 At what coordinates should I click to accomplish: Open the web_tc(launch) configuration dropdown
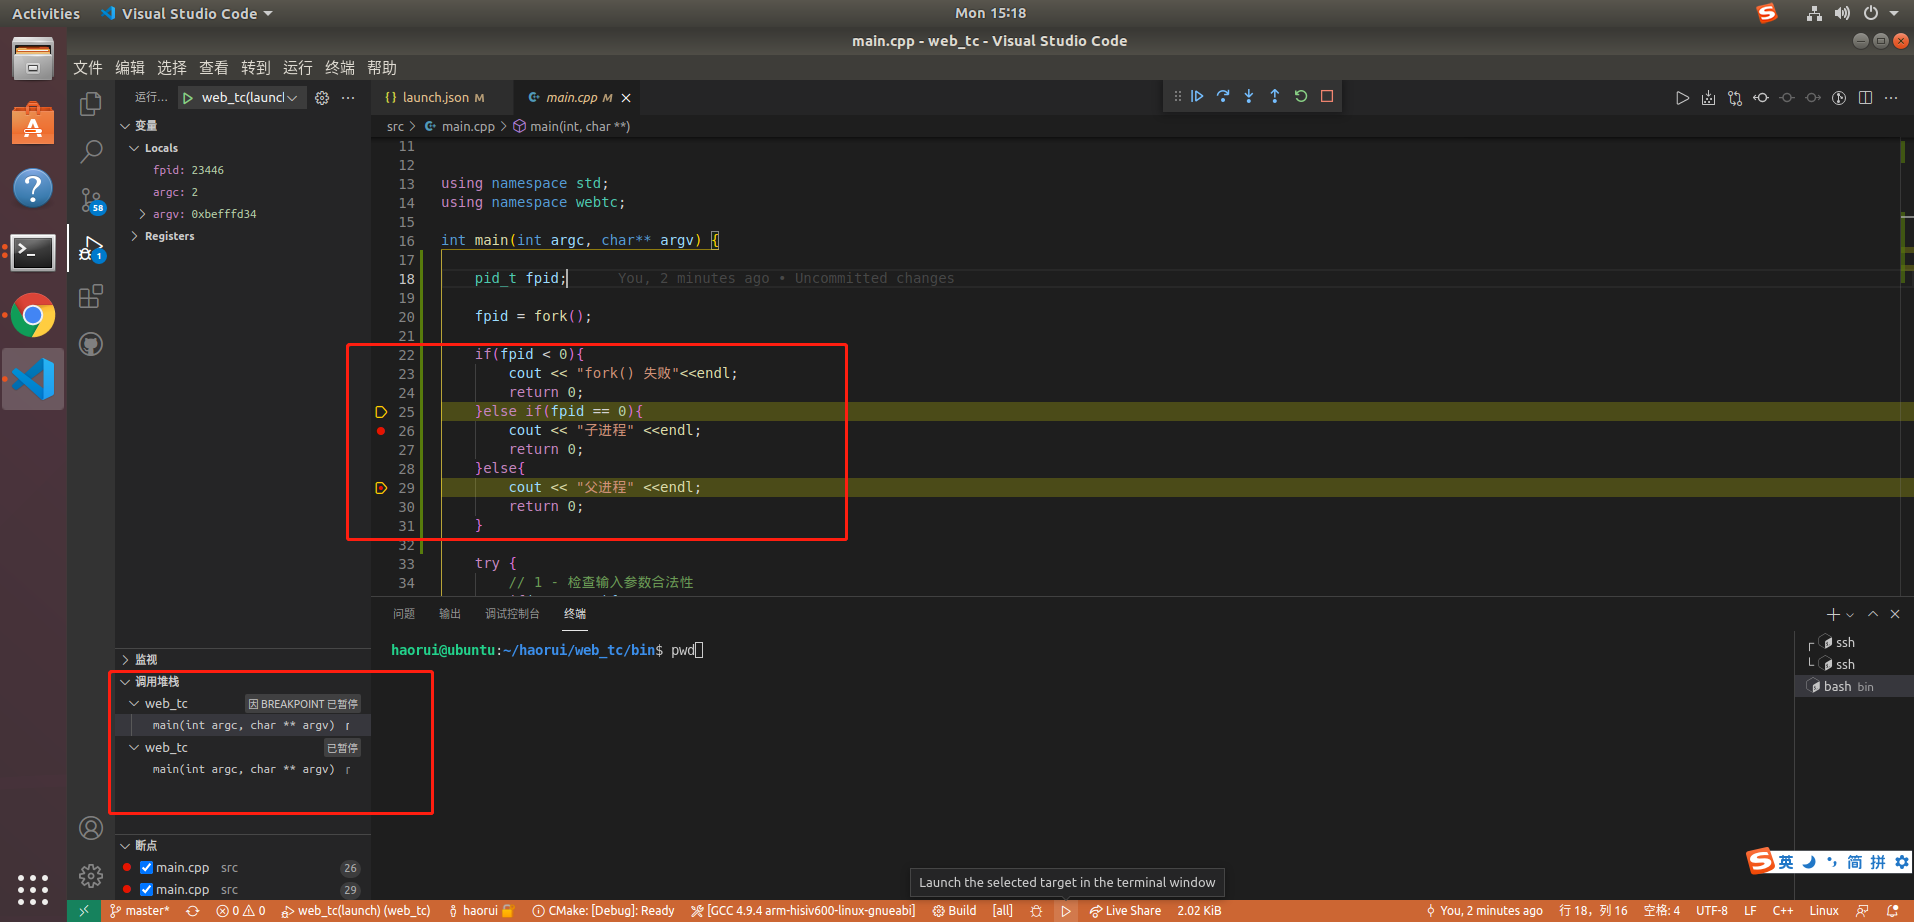[249, 98]
